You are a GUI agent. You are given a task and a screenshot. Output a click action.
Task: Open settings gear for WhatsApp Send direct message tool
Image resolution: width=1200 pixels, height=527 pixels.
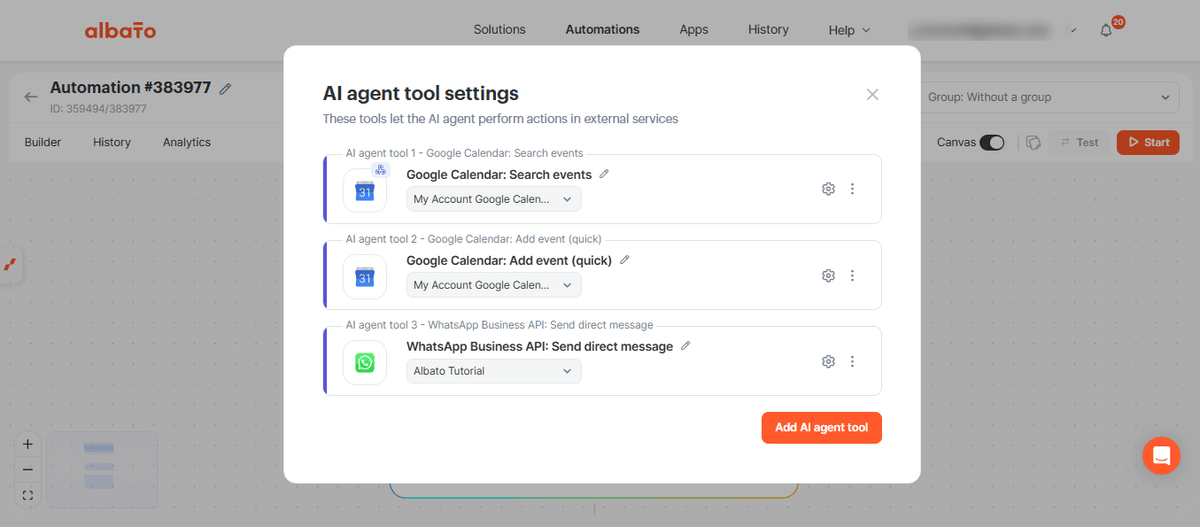(828, 362)
